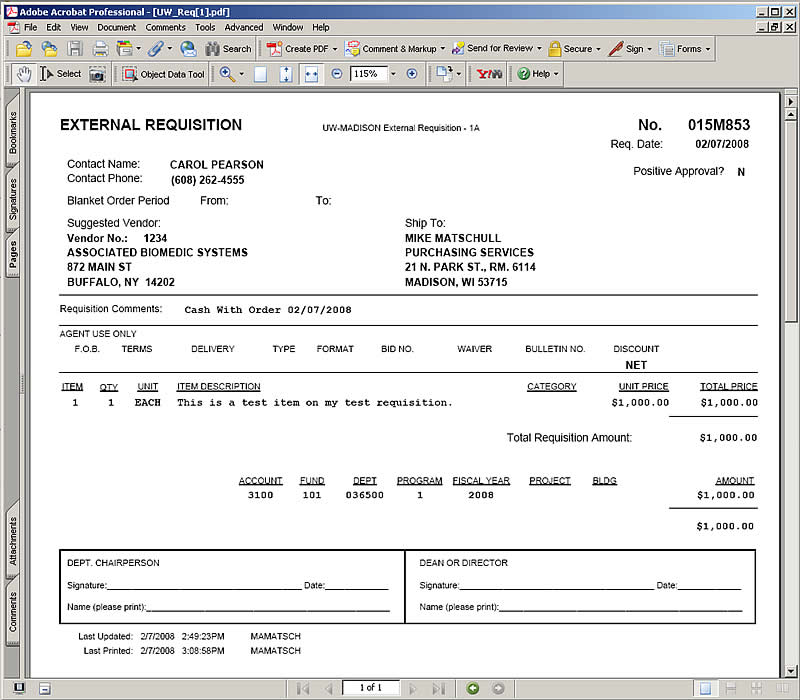Screen dimensions: 800x700
Task: Open the View menu
Action: tap(79, 28)
